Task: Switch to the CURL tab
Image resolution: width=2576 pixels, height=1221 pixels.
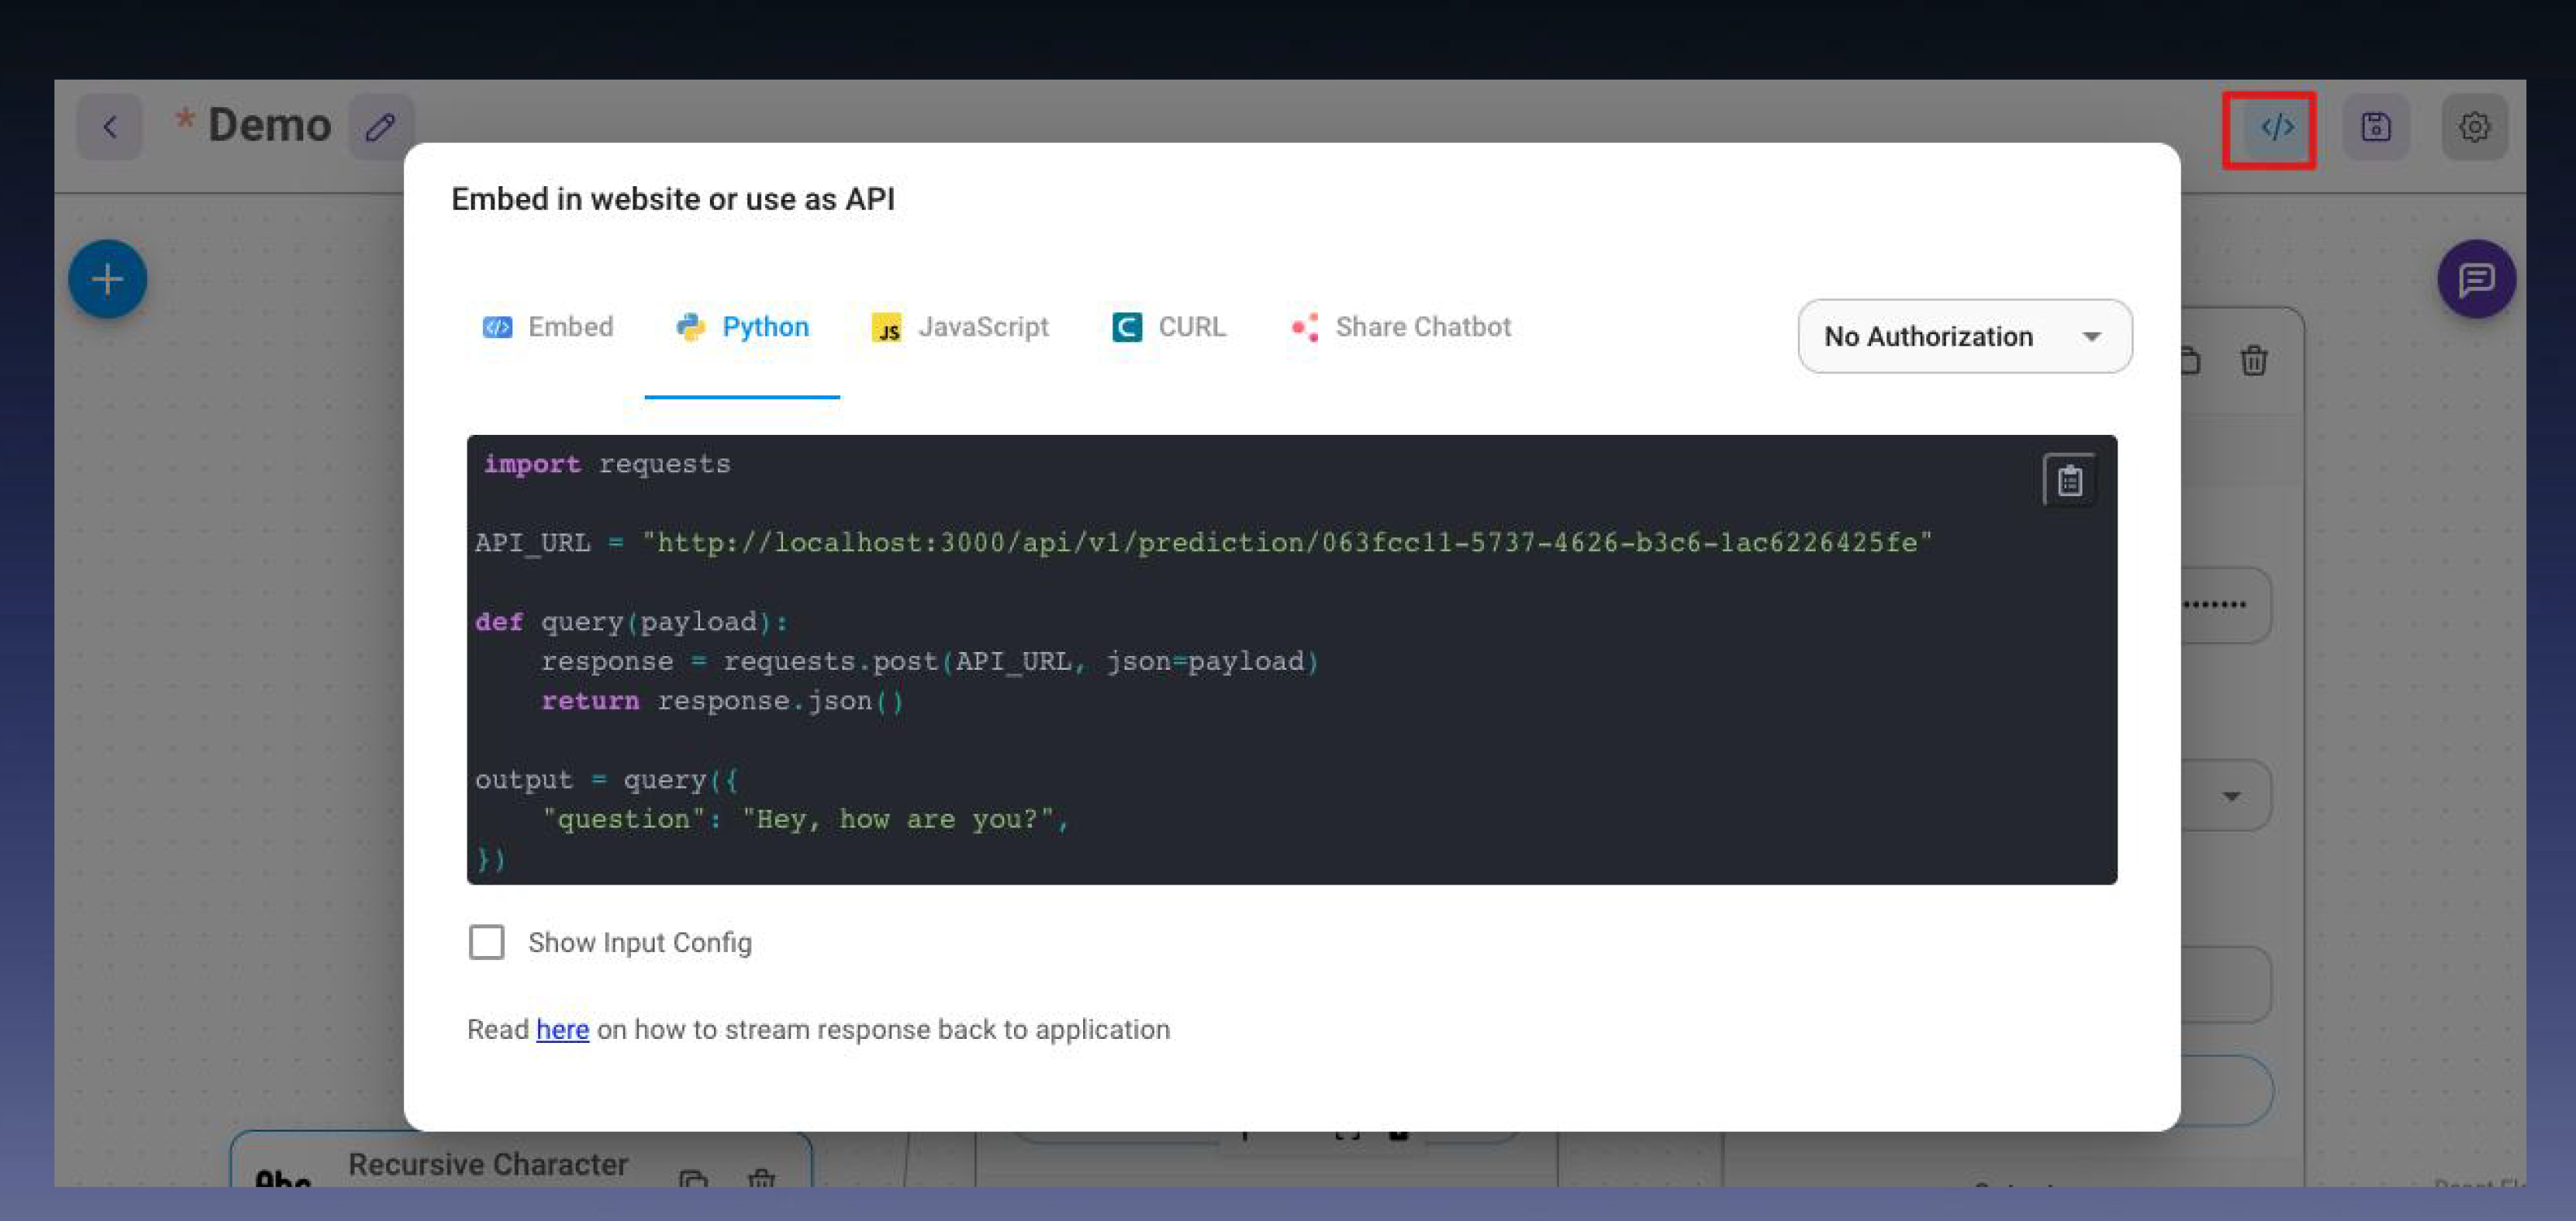Action: [1168, 327]
